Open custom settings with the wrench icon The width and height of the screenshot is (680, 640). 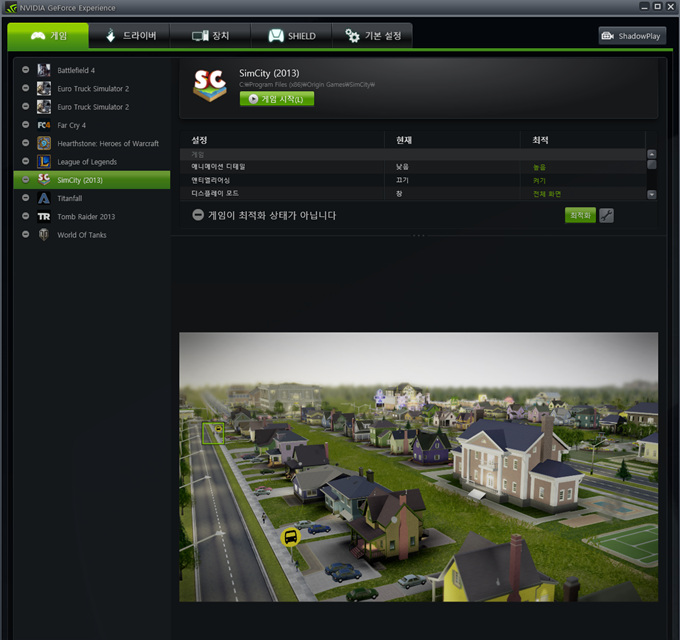pos(606,215)
